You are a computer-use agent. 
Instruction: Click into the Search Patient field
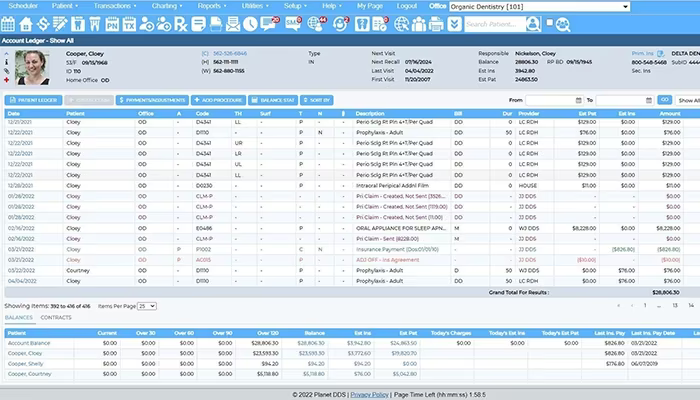(x=495, y=24)
